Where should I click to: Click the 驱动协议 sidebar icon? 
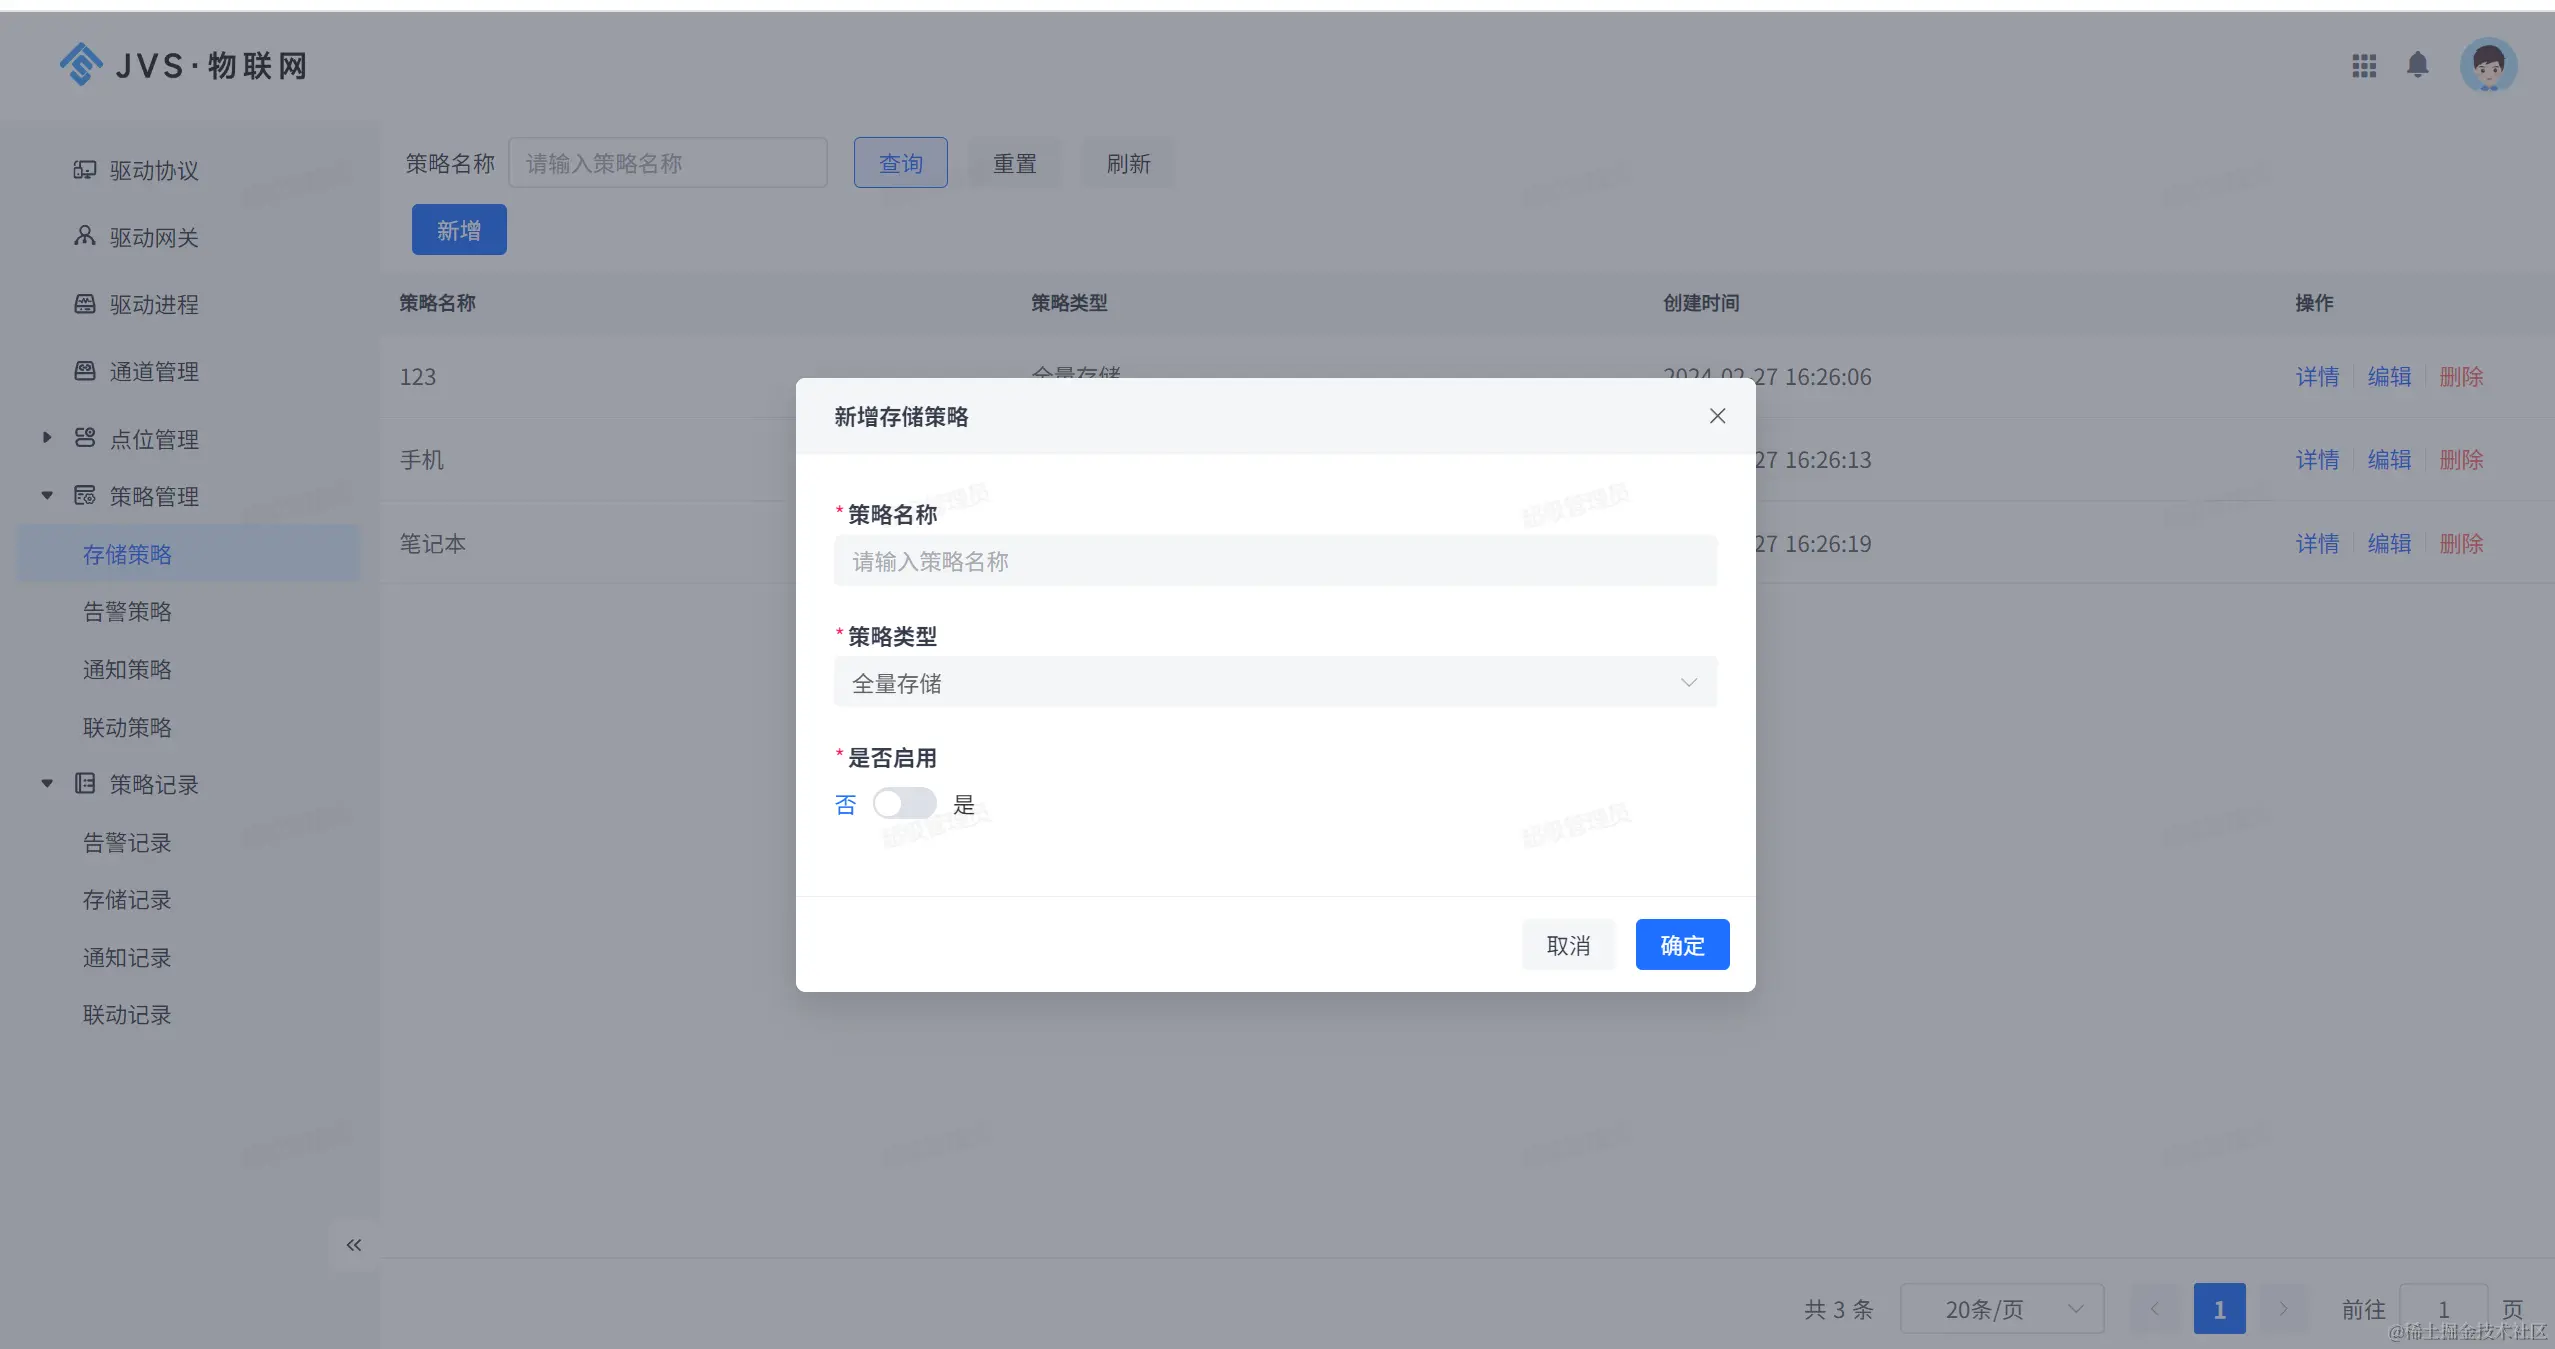(x=85, y=170)
